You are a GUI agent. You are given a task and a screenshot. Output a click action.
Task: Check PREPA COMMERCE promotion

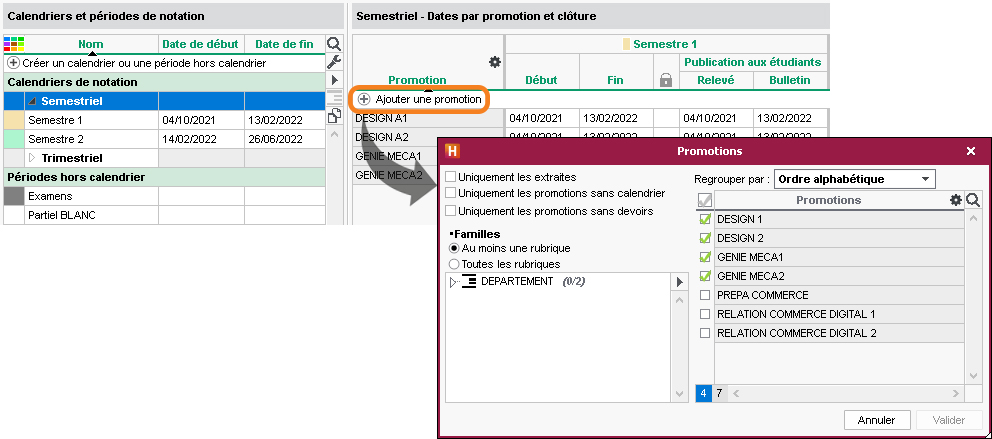(705, 295)
